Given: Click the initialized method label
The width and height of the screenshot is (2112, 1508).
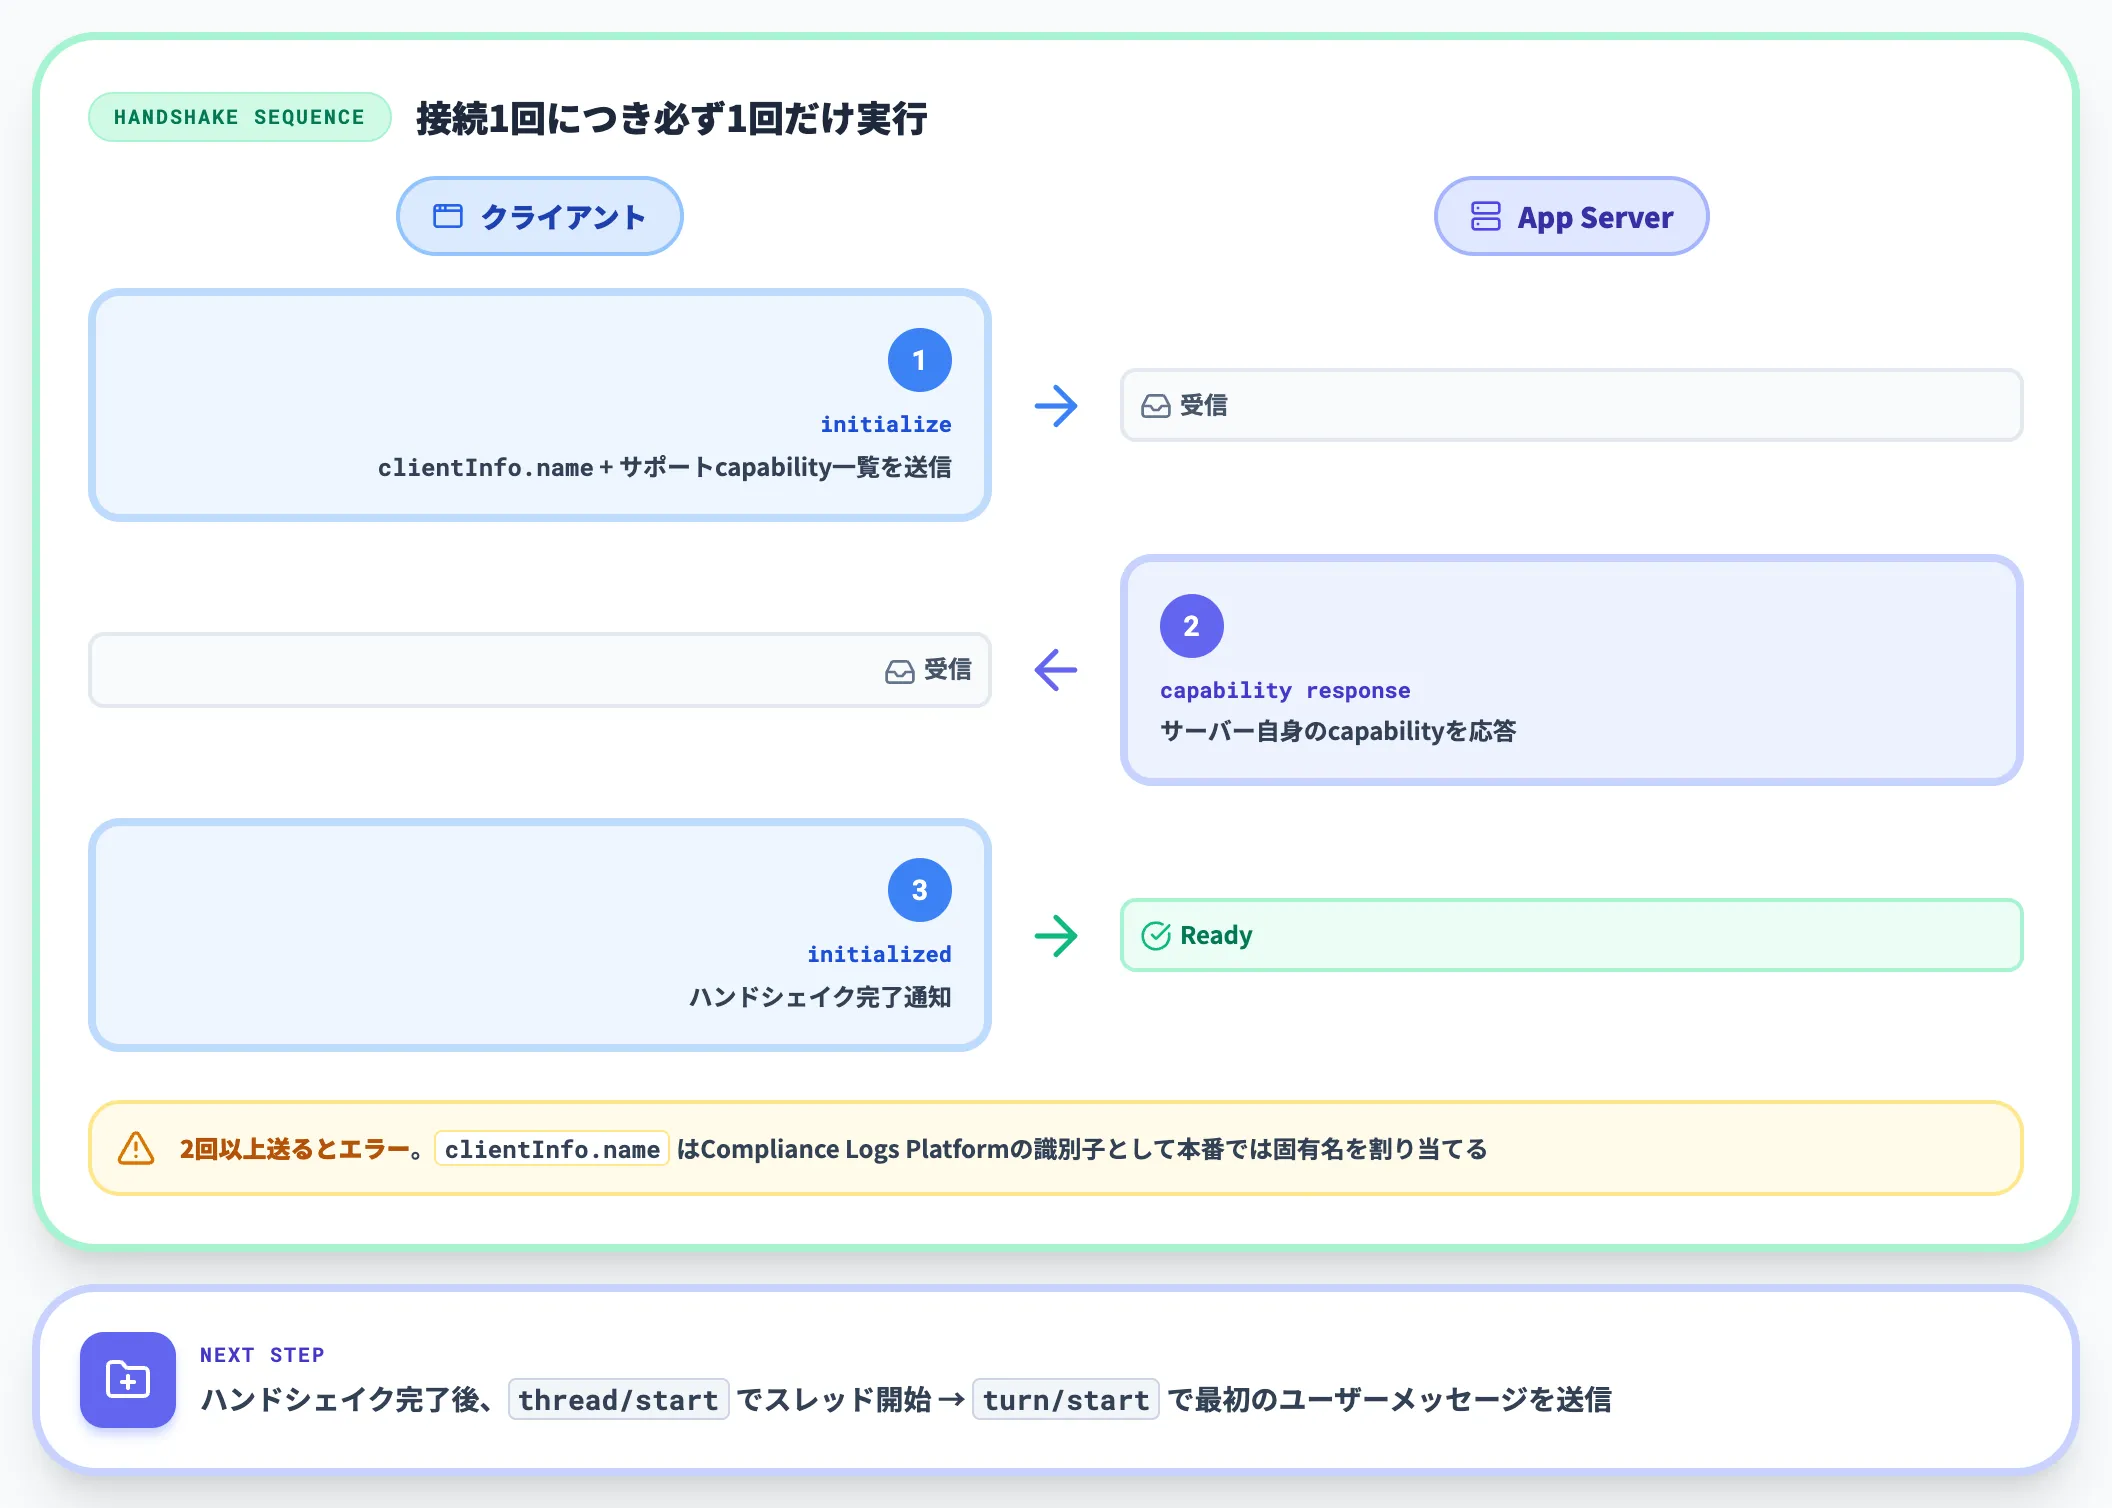Looking at the screenshot, I should tap(879, 954).
